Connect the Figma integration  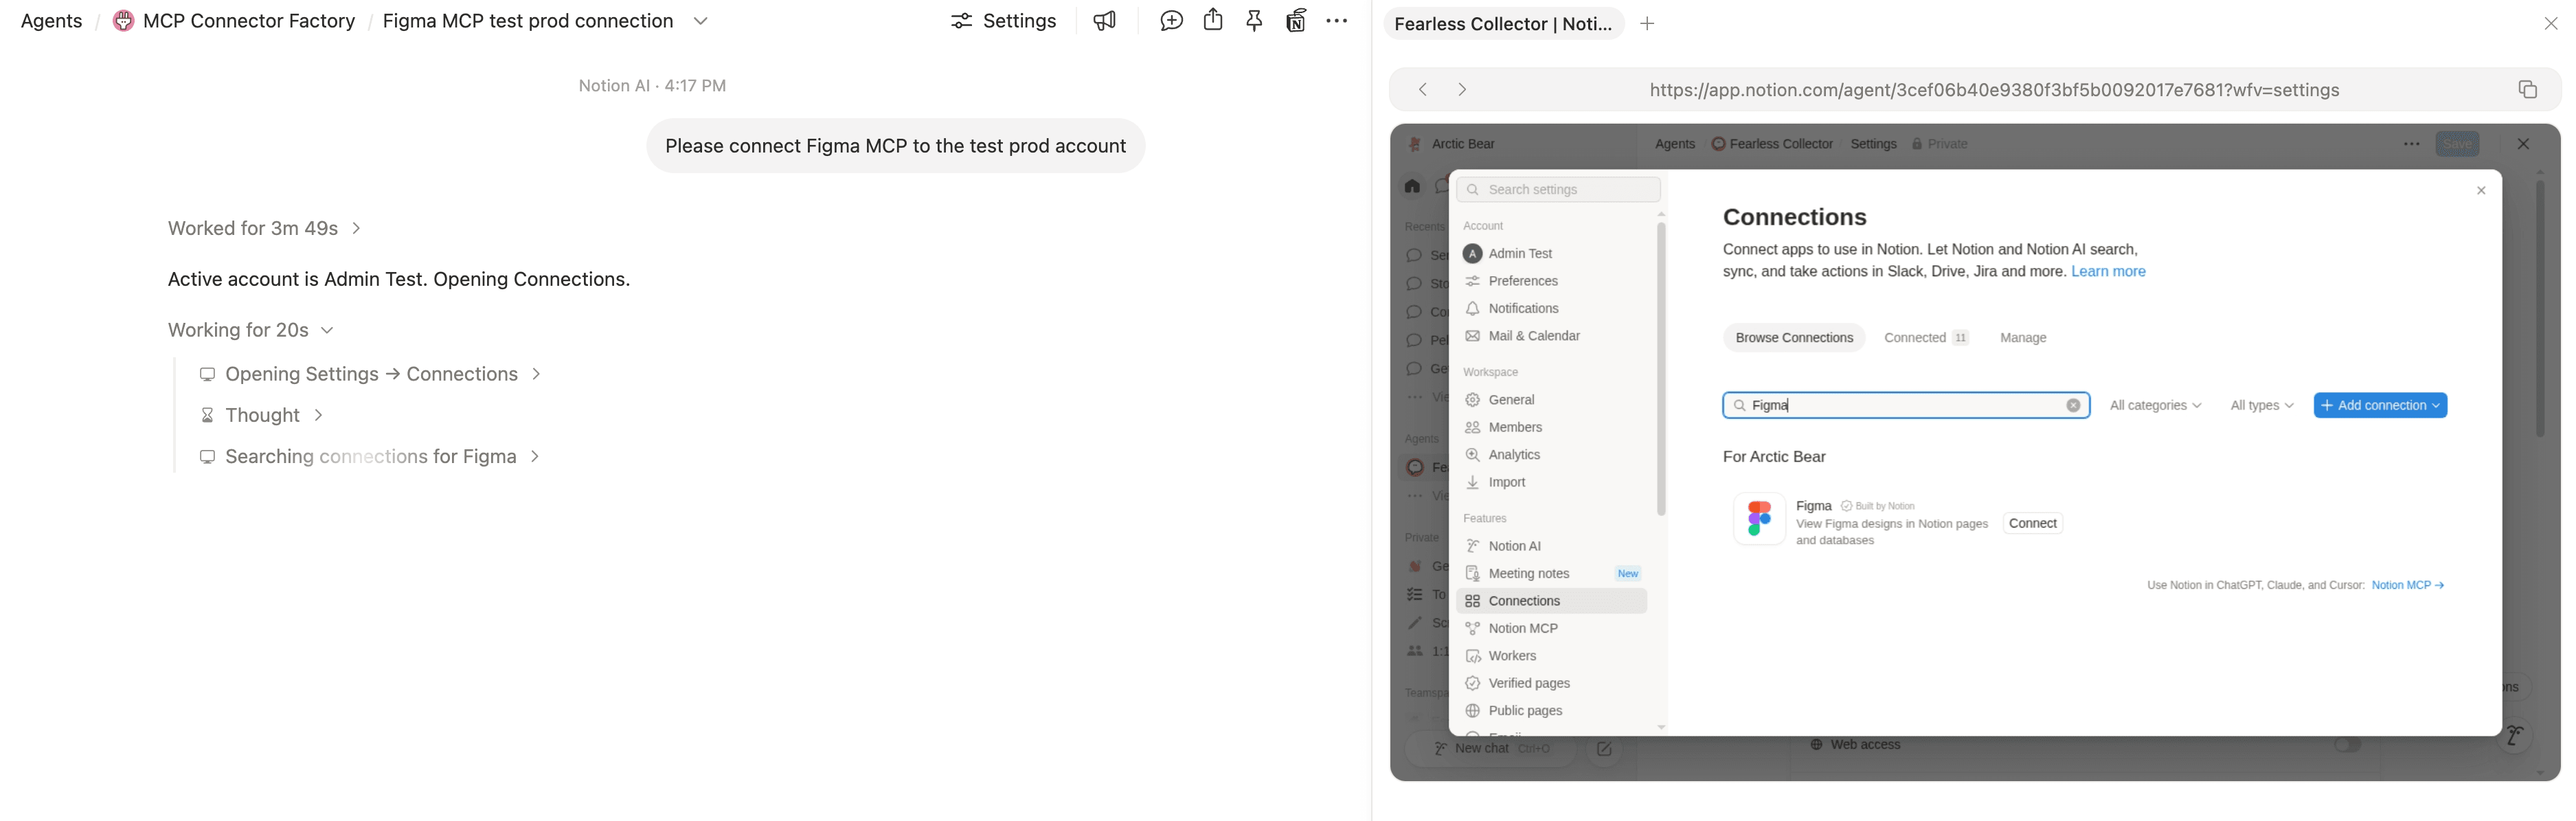2033,524
